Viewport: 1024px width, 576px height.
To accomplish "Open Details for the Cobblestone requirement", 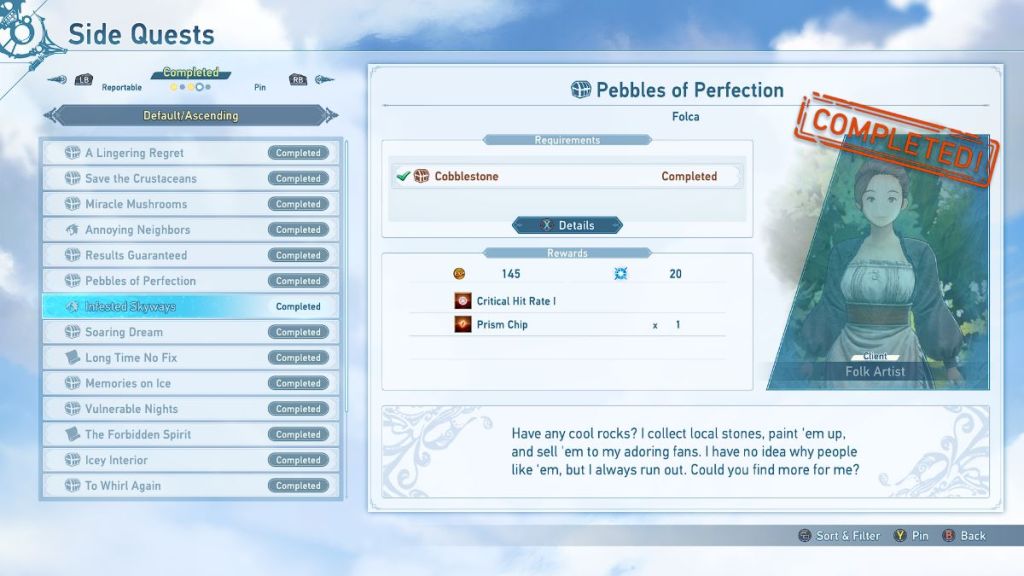I will point(567,226).
